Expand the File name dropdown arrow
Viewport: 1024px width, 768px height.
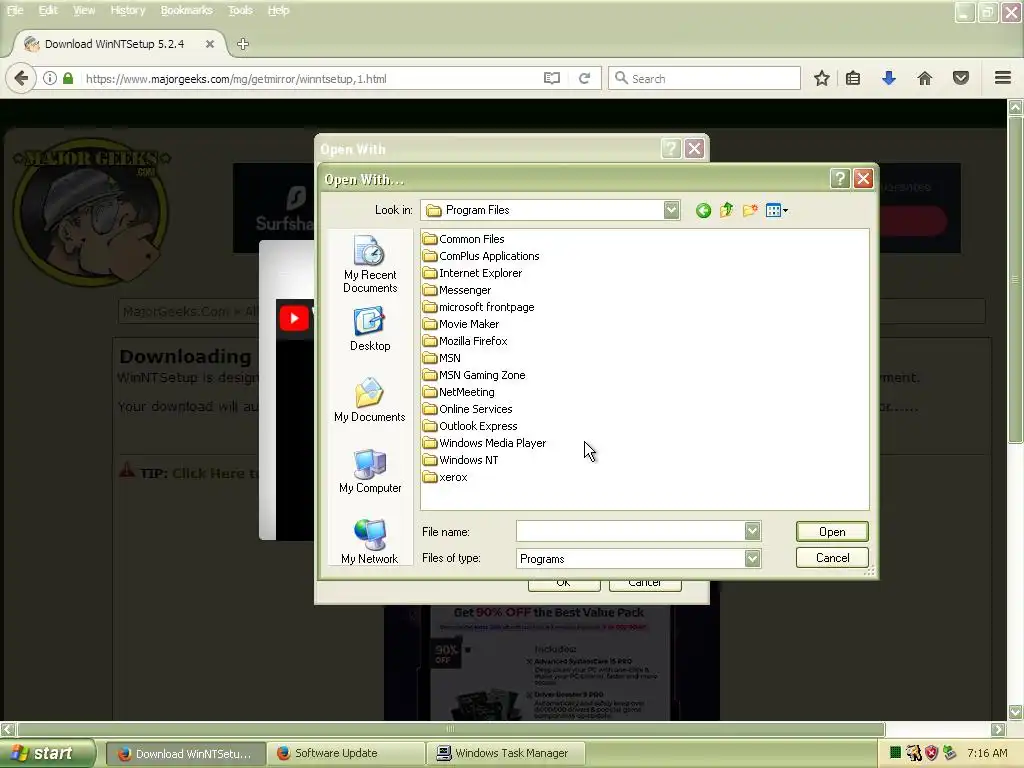[x=752, y=531]
